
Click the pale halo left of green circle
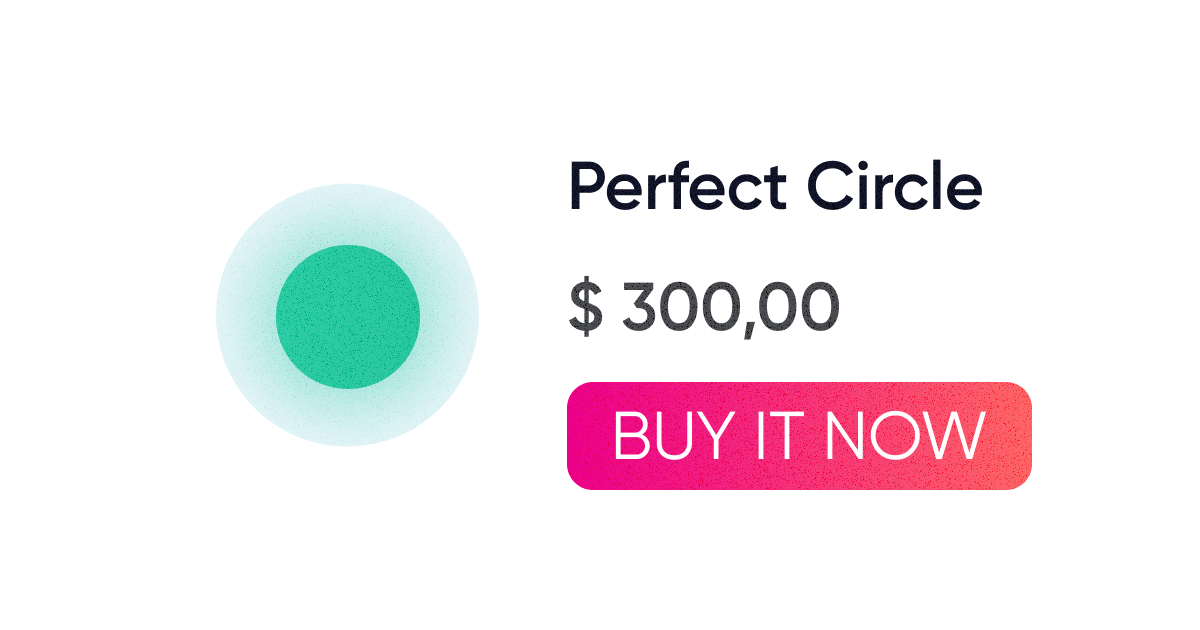[x=245, y=316]
